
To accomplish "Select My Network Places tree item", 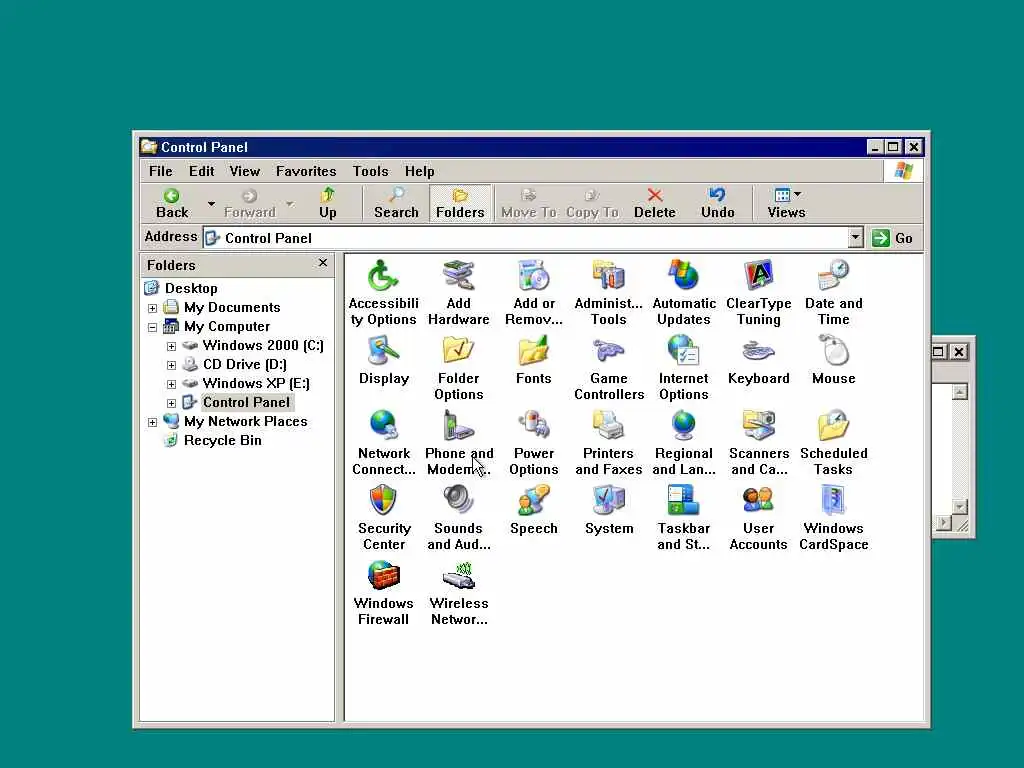I will pos(246,421).
